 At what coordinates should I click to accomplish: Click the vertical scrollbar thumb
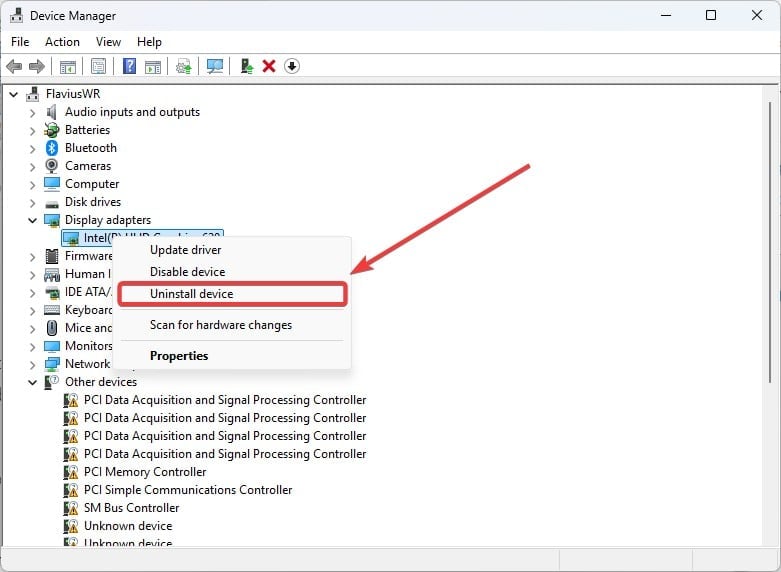tap(770, 242)
